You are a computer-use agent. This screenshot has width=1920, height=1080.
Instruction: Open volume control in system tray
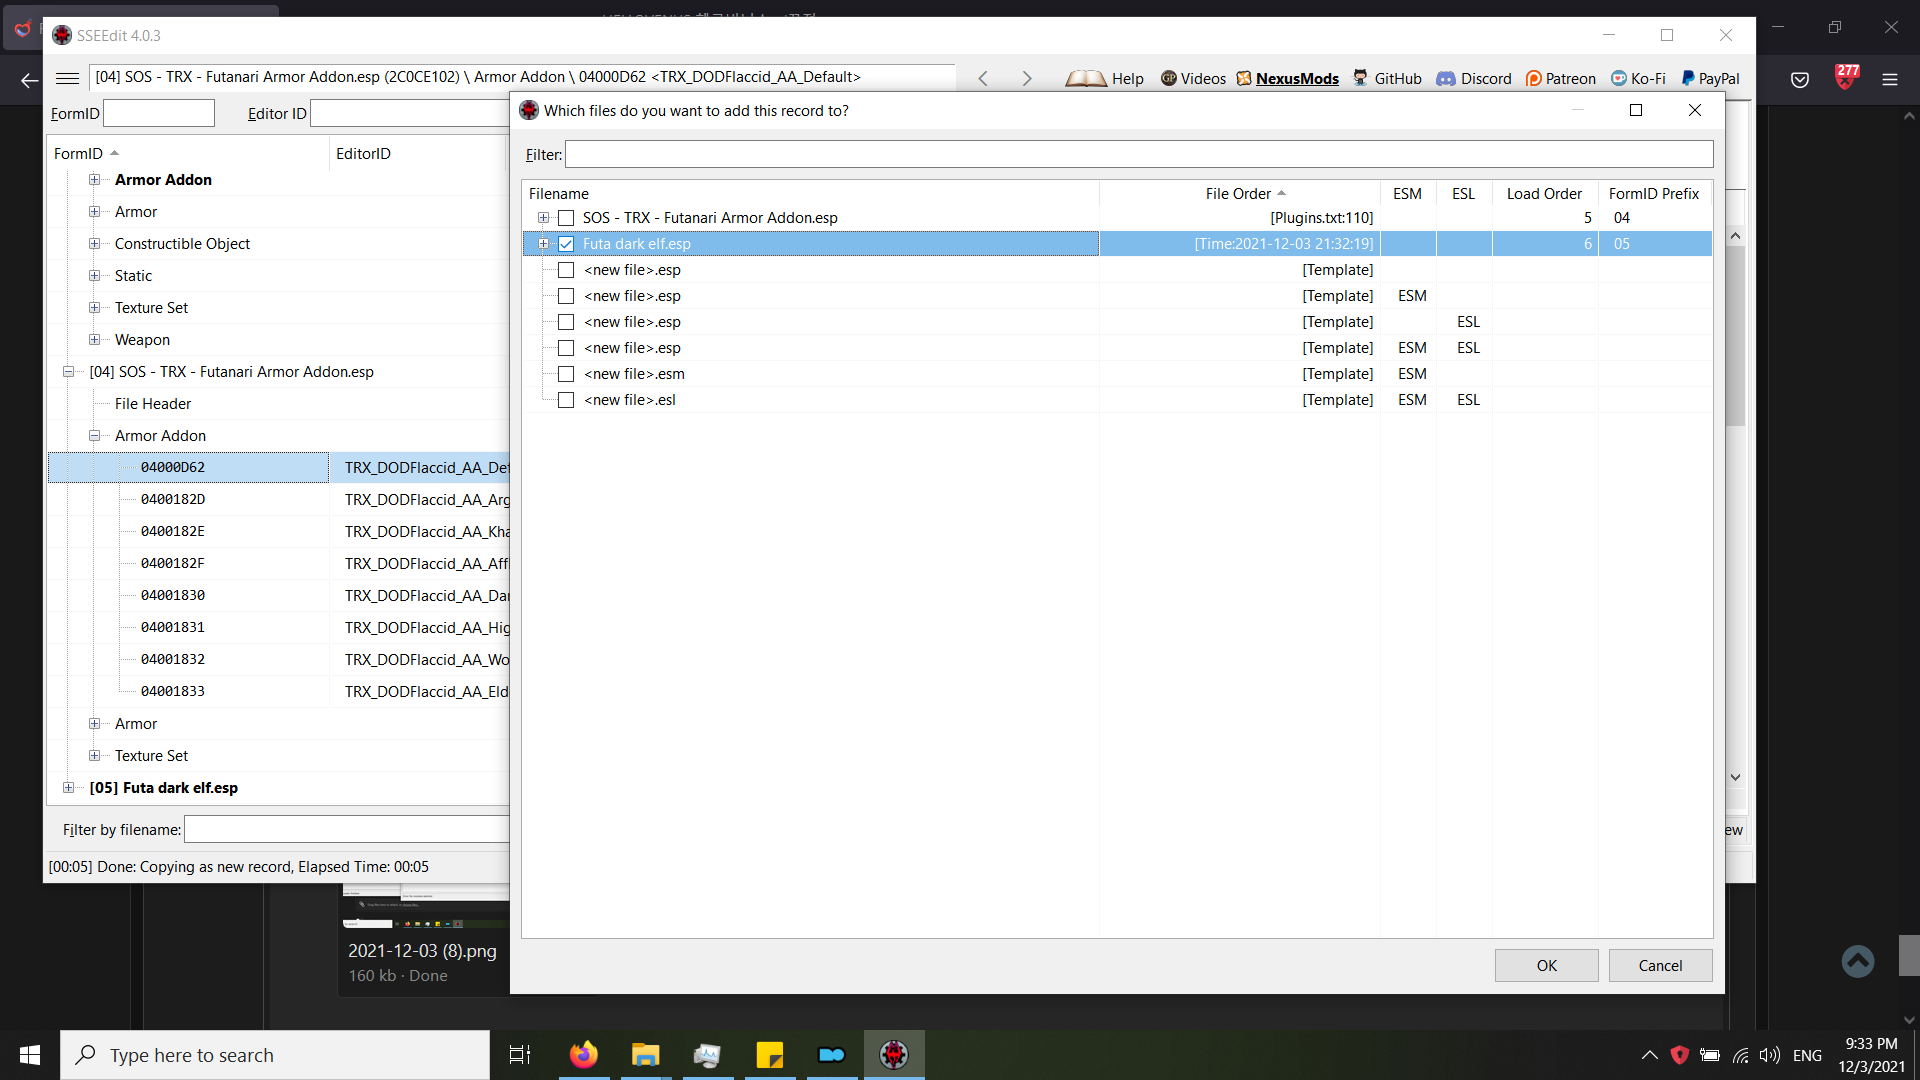pyautogui.click(x=1770, y=1055)
